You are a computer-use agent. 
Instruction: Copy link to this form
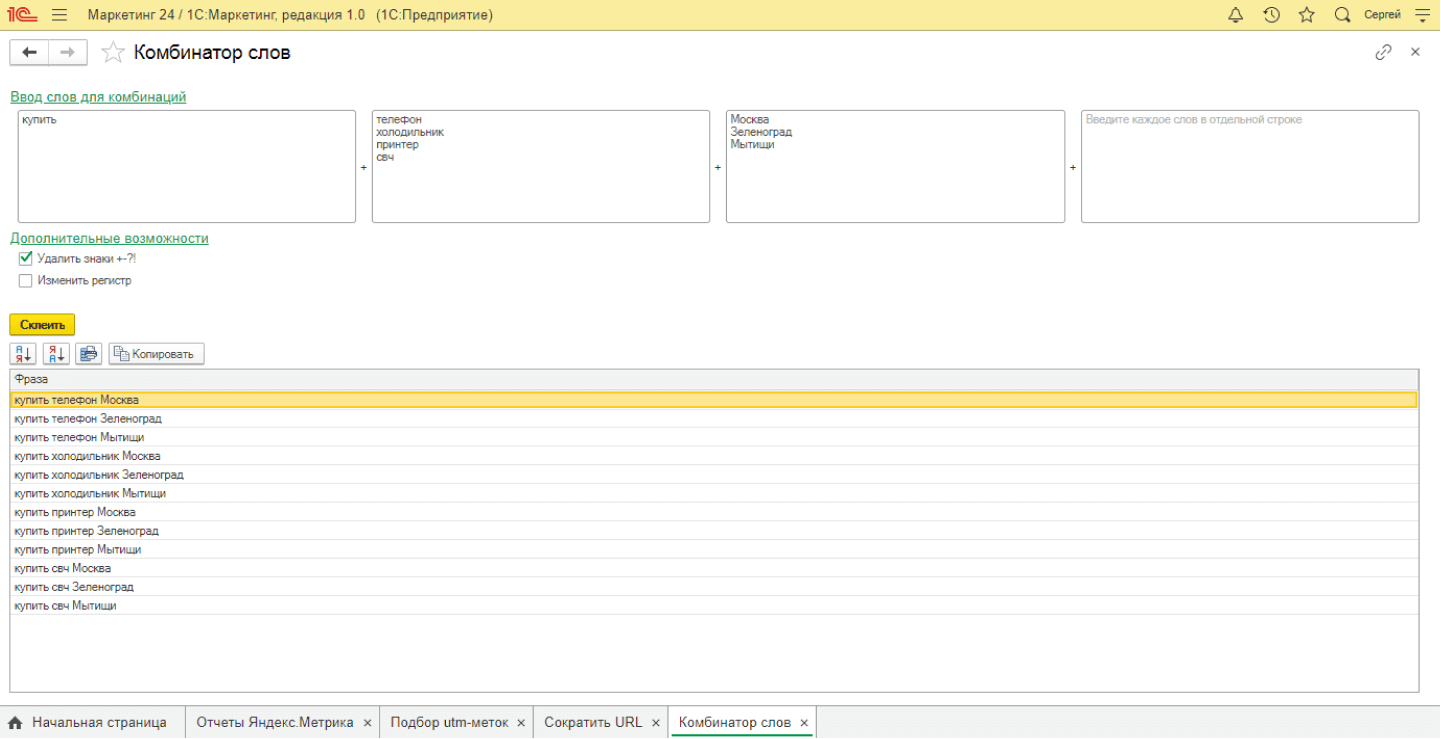1383,52
